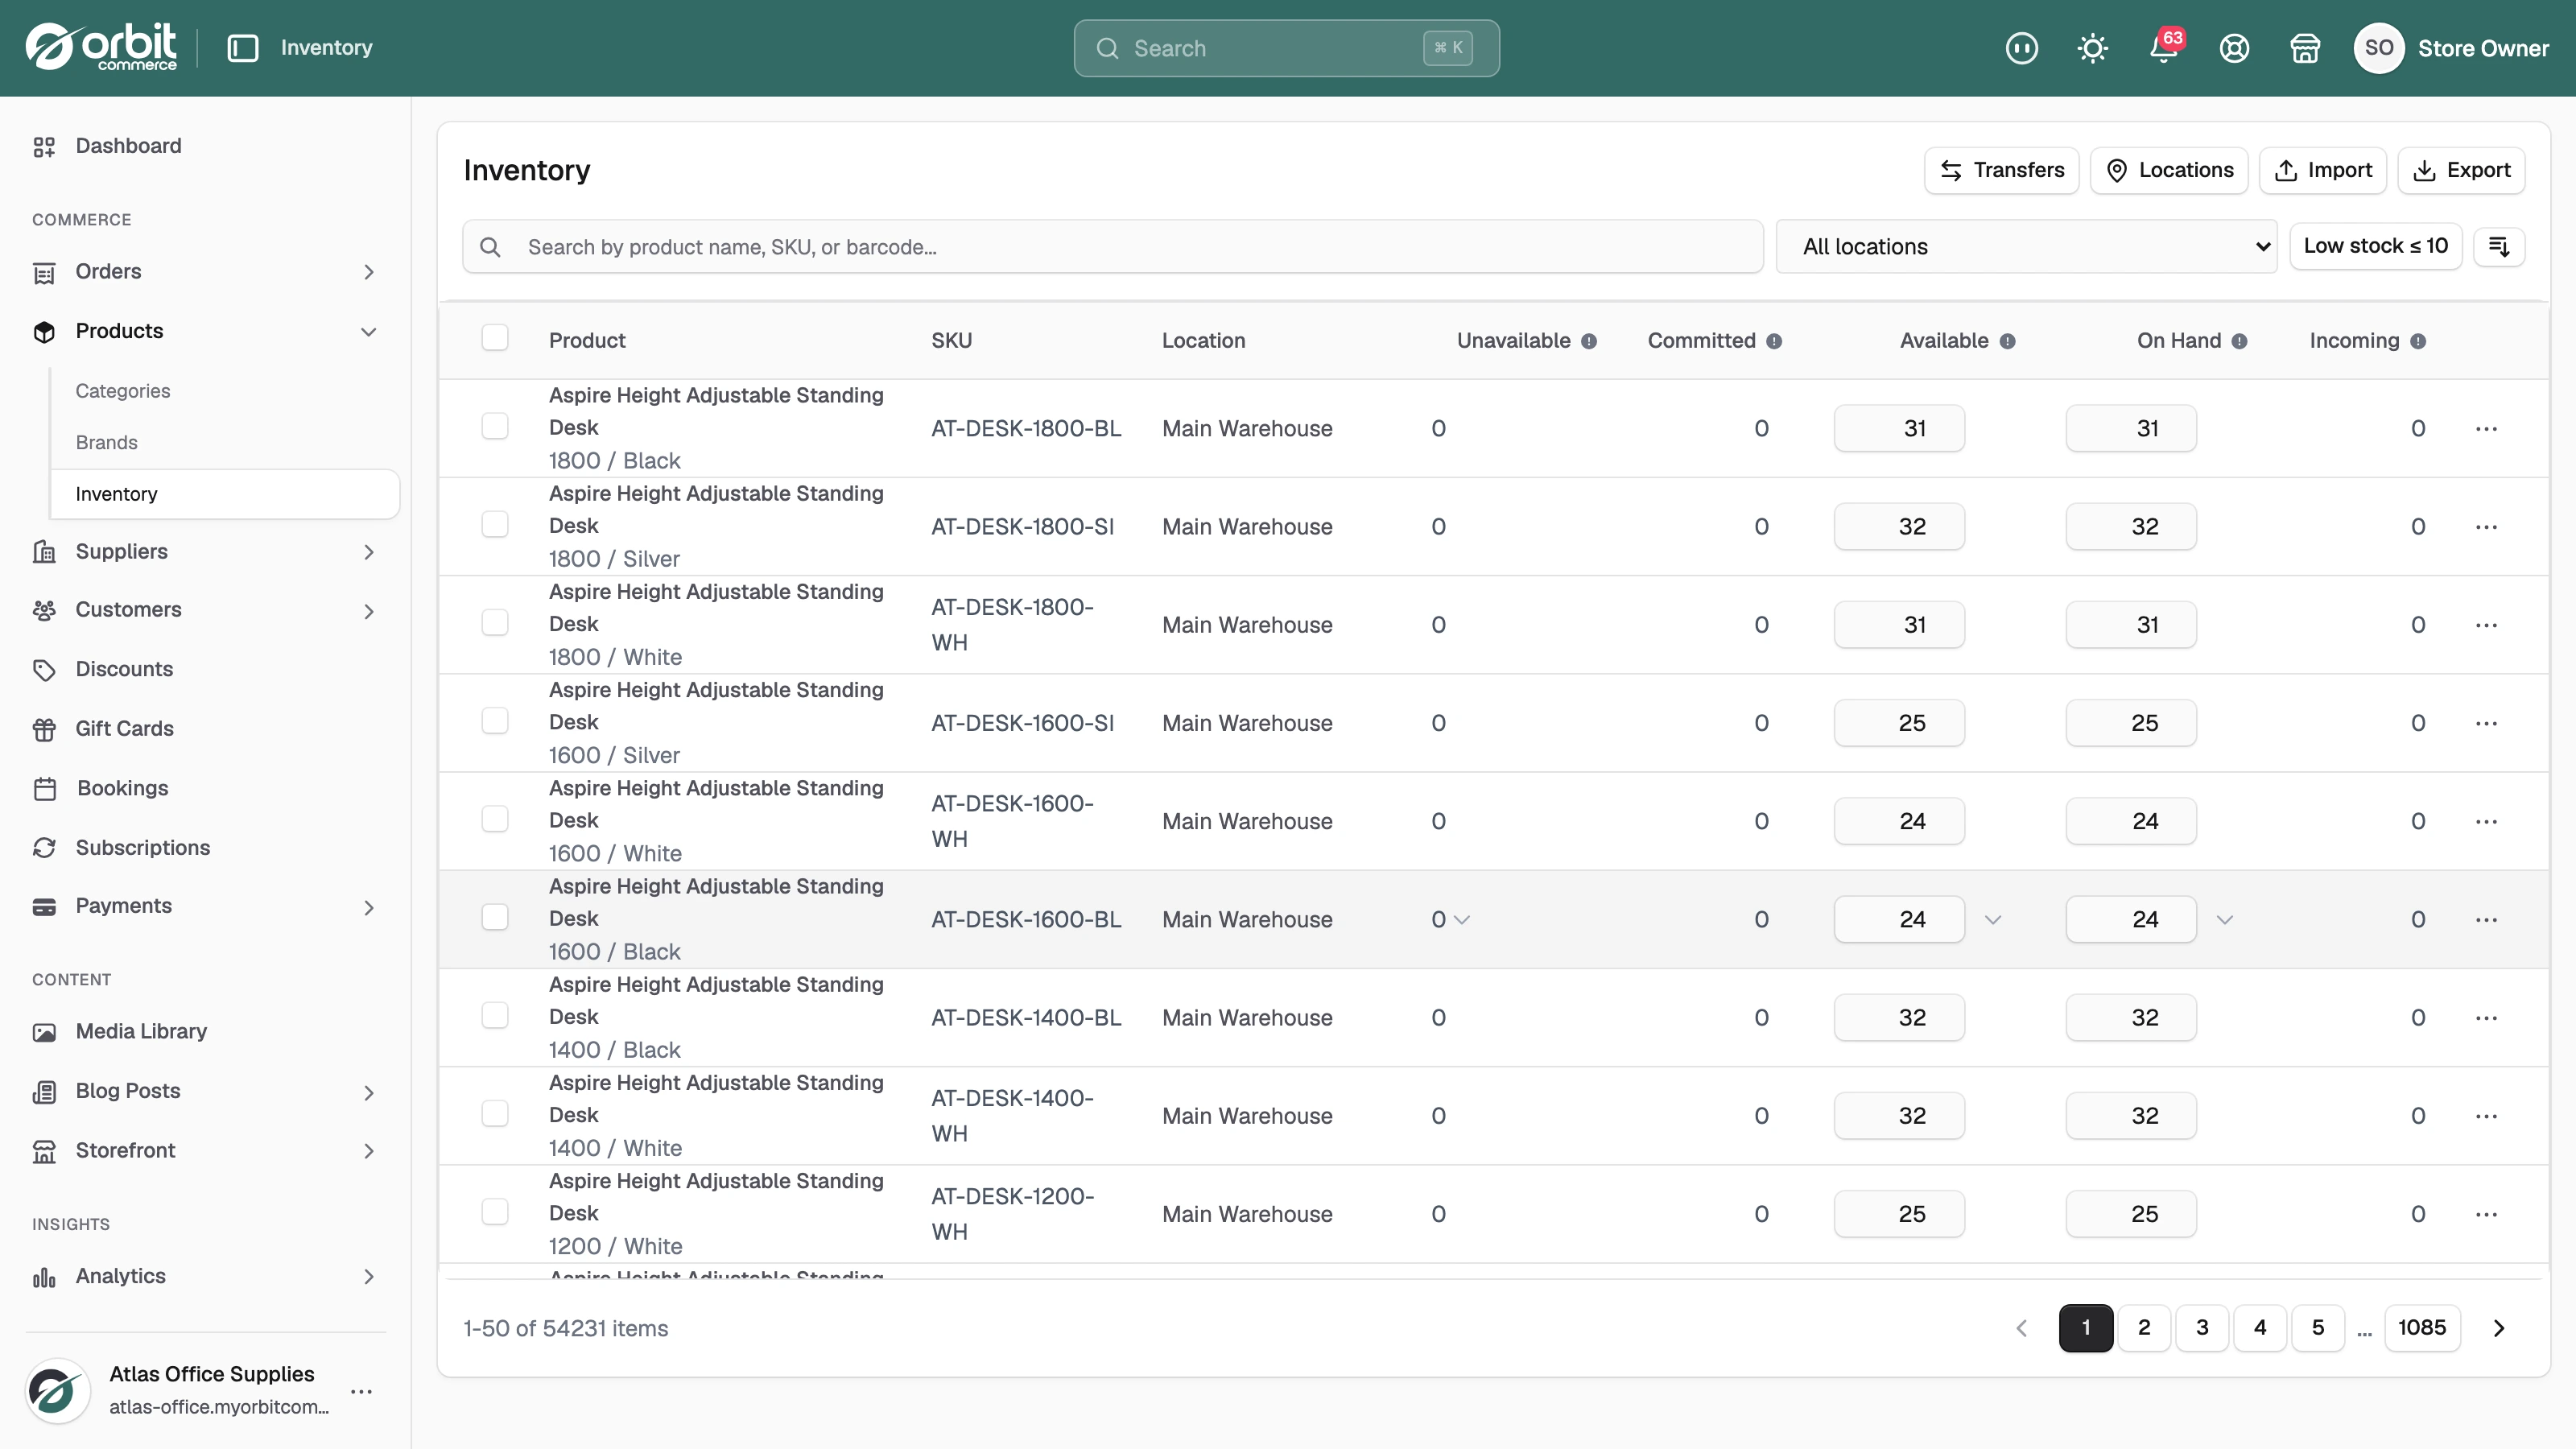Expand the Payments sidebar section
Viewport: 2576px width, 1449px height.
(x=369, y=907)
